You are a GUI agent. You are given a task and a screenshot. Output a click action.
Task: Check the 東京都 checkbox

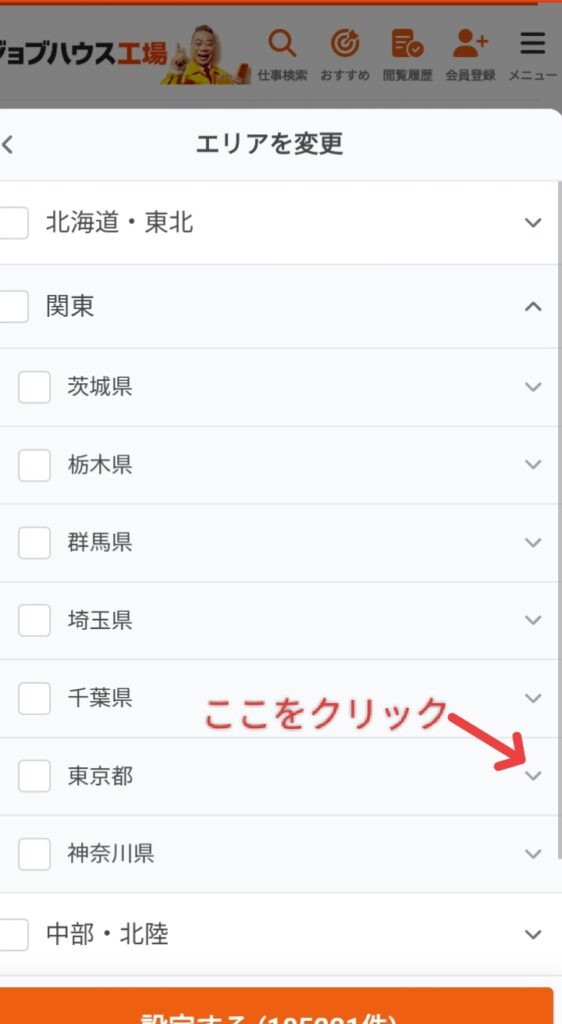coord(35,776)
